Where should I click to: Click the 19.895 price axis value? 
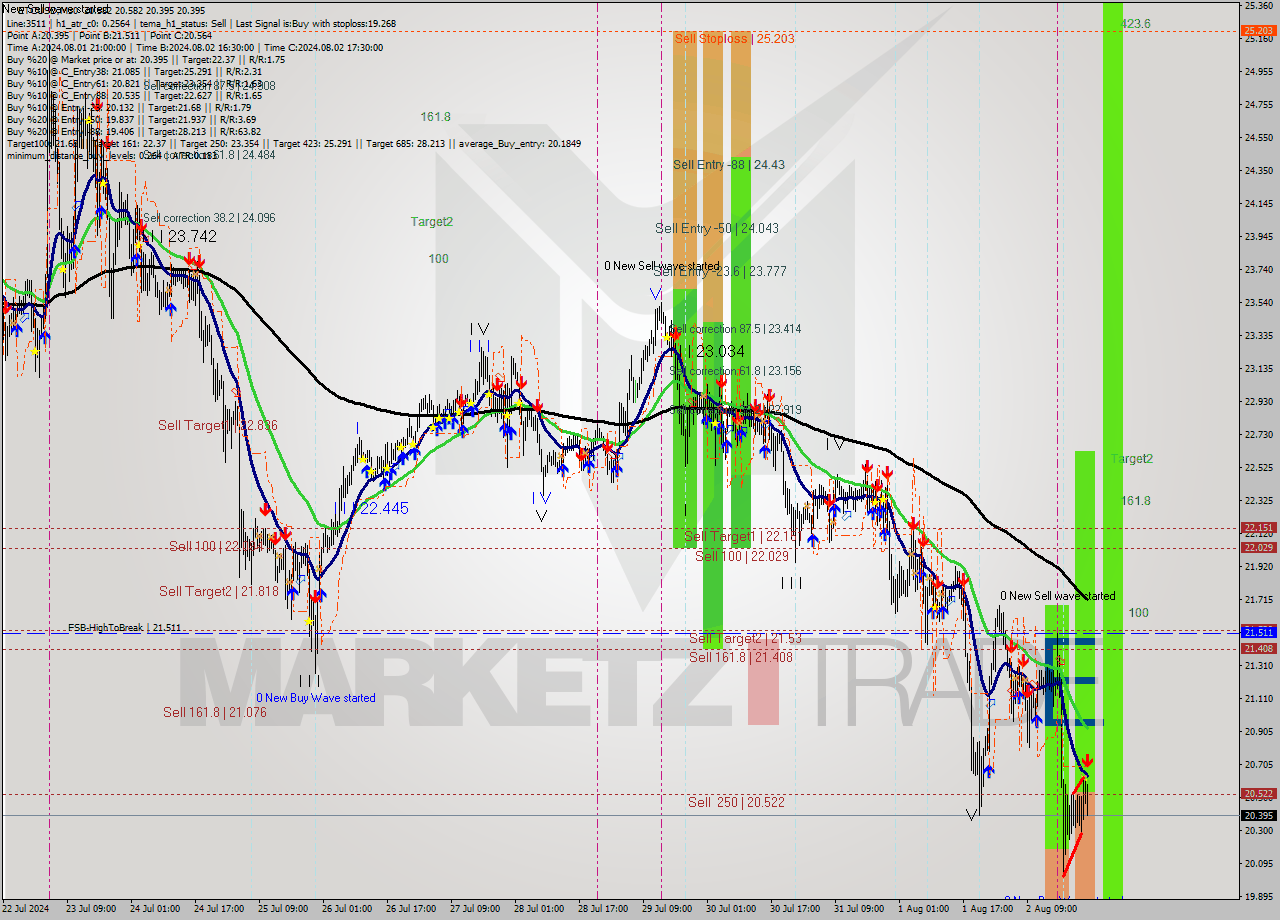tap(1258, 896)
